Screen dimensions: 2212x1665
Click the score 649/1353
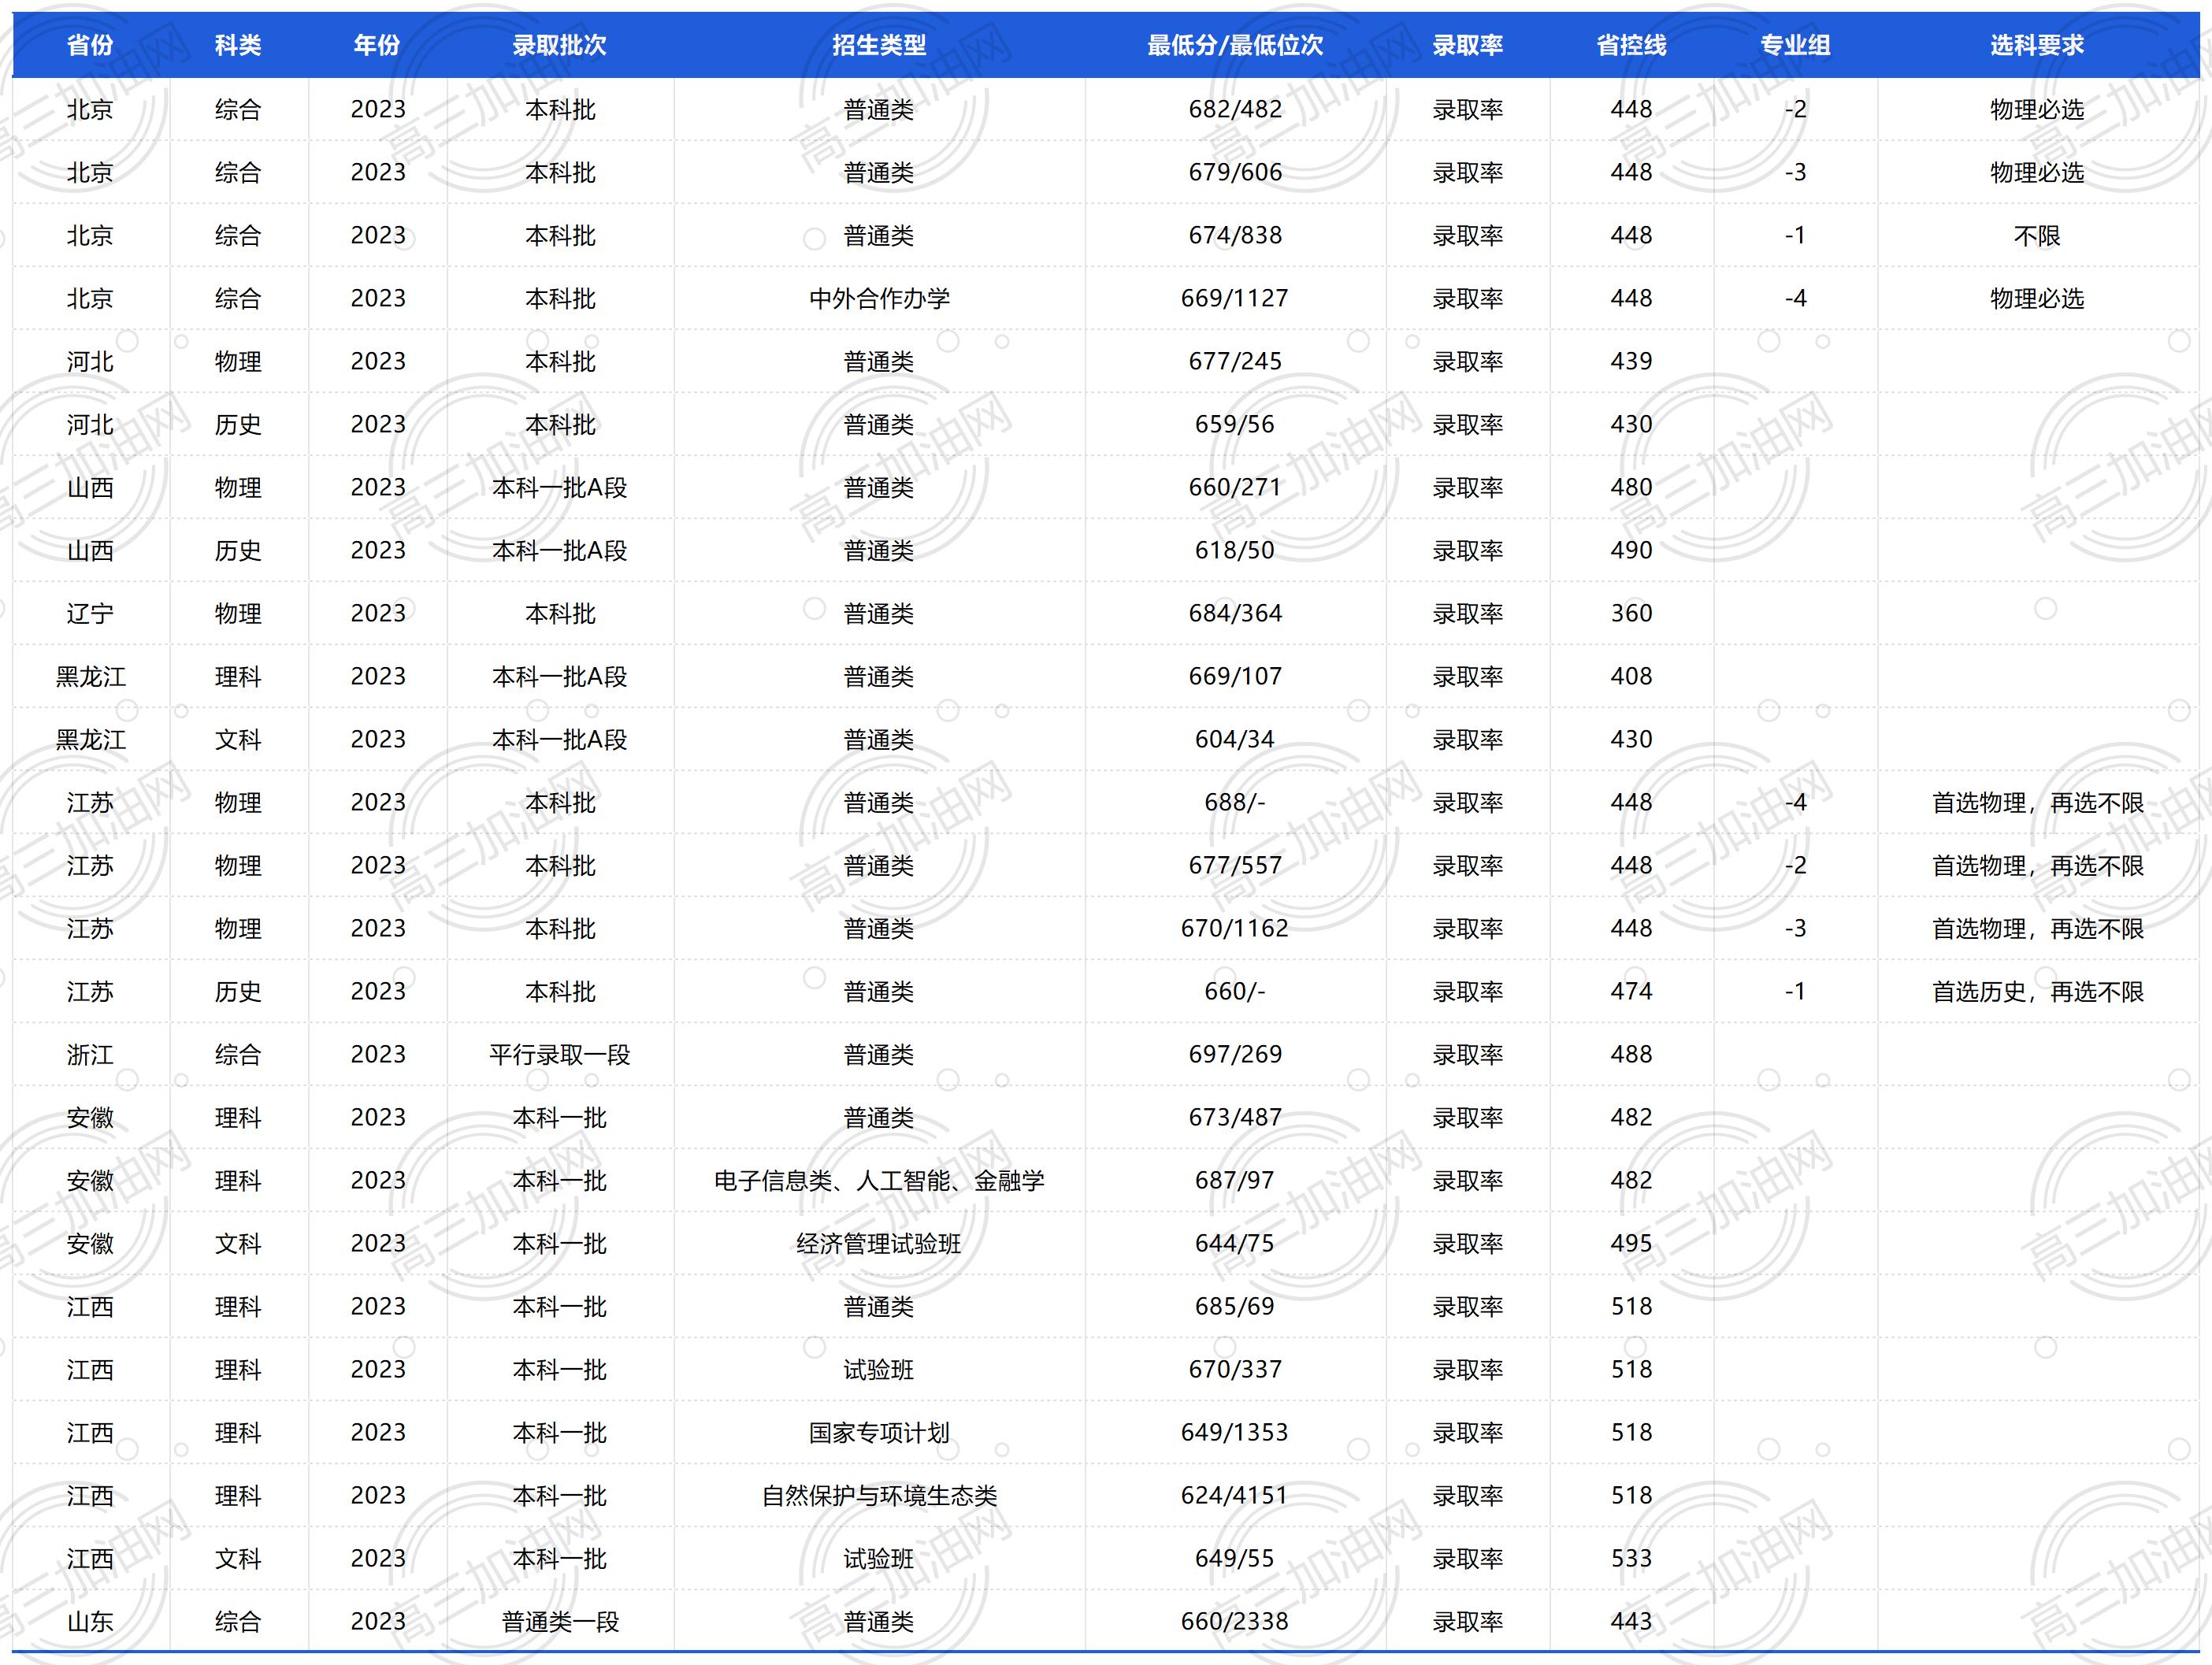(1235, 1432)
